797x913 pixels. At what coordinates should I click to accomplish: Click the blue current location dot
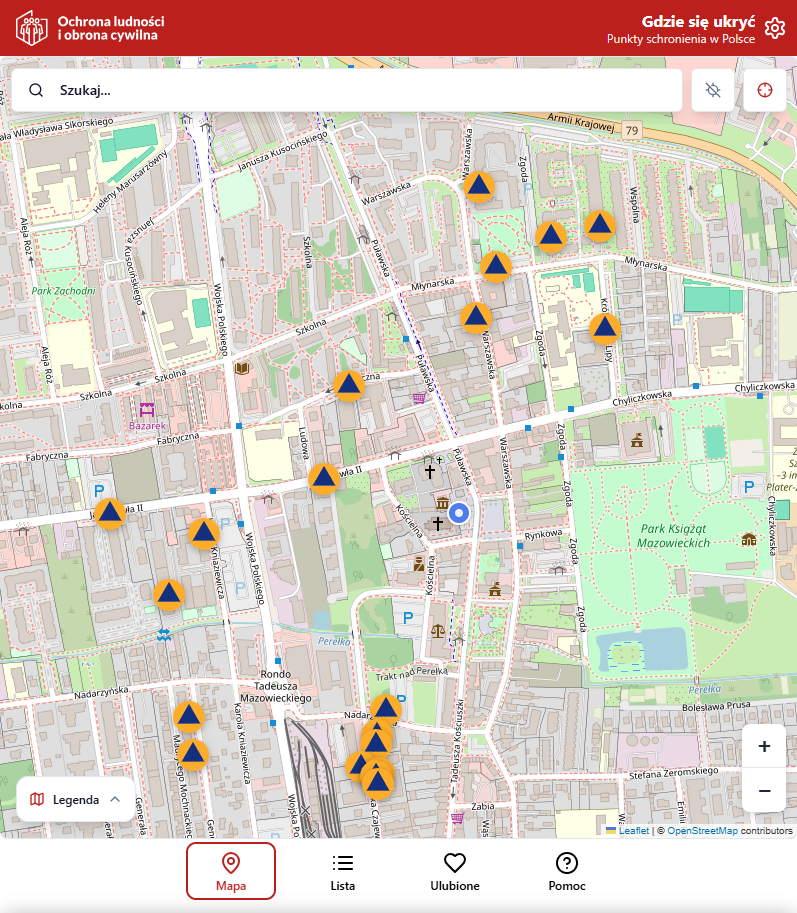click(x=459, y=513)
